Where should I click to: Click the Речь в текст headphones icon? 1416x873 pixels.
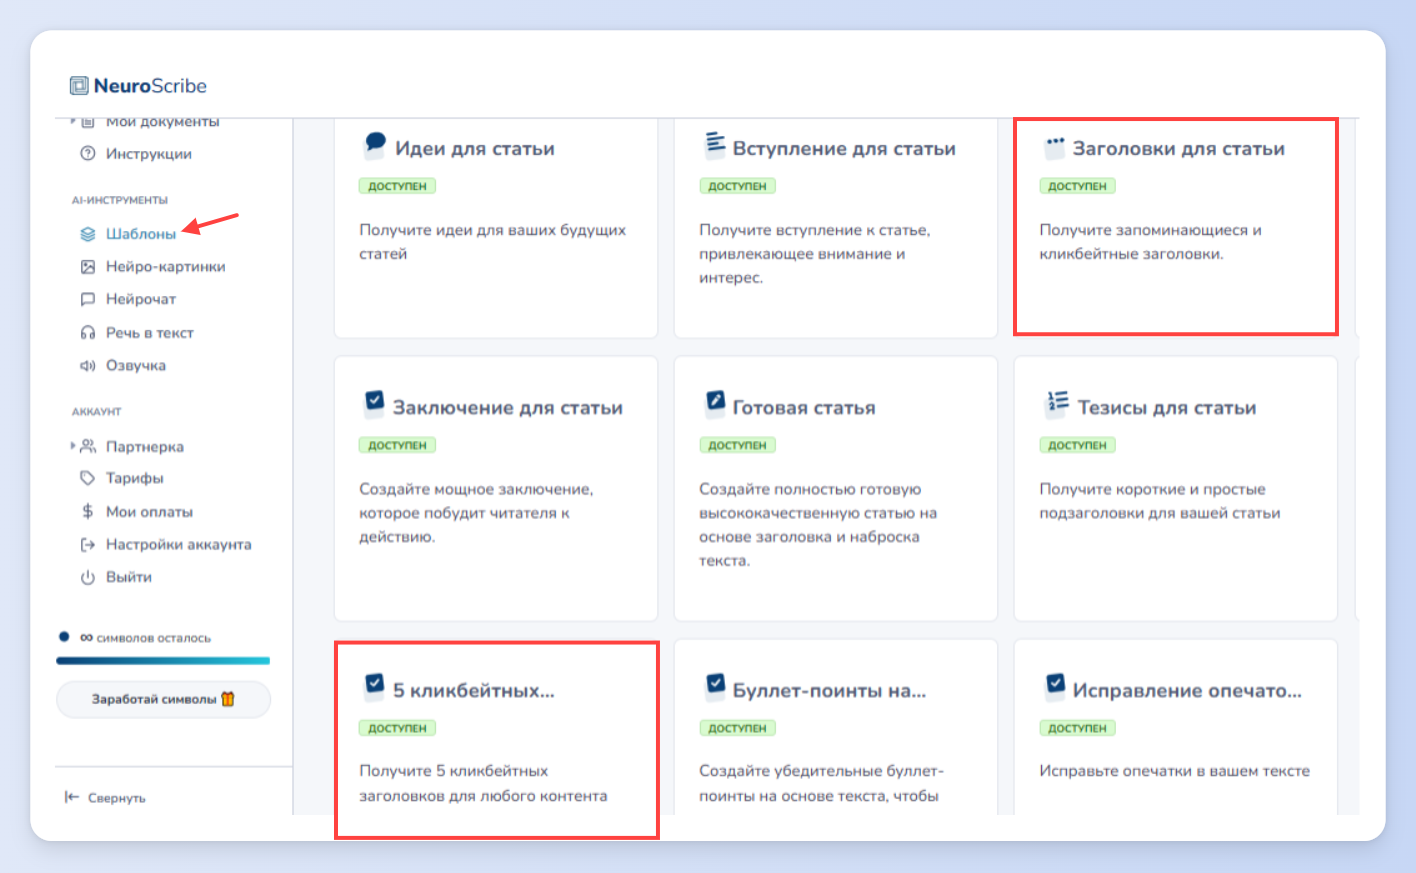[x=88, y=333]
